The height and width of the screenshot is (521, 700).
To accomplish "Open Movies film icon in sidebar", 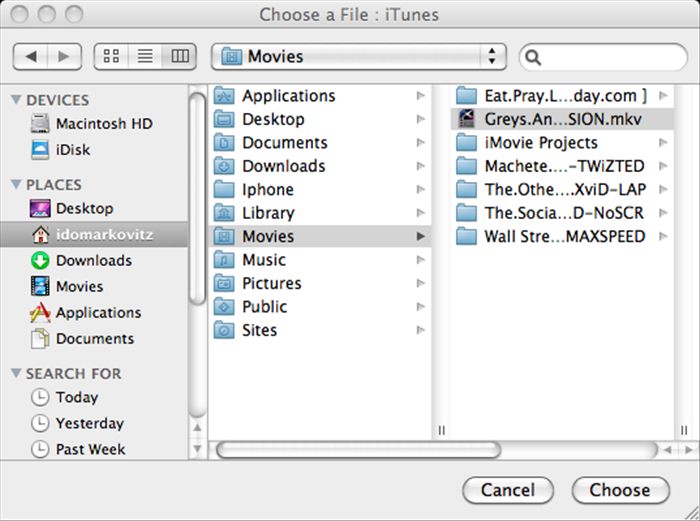I will (40, 286).
